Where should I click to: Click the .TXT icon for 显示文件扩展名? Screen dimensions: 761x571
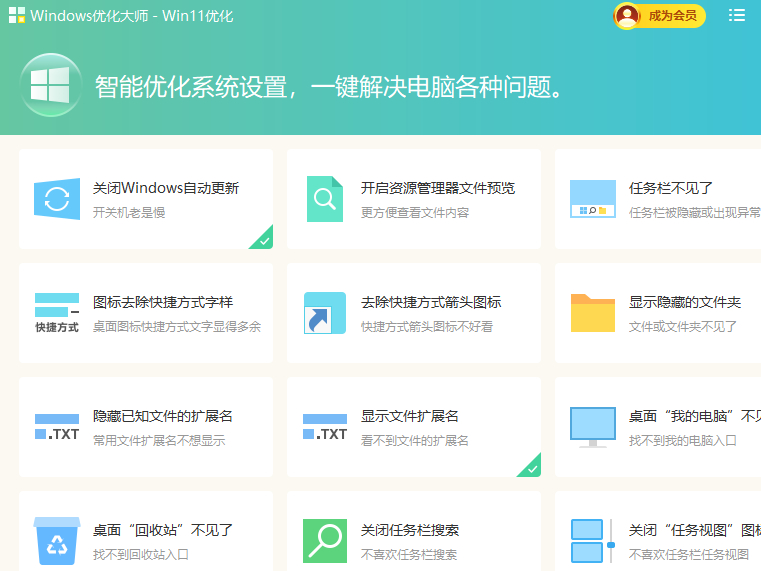325,427
